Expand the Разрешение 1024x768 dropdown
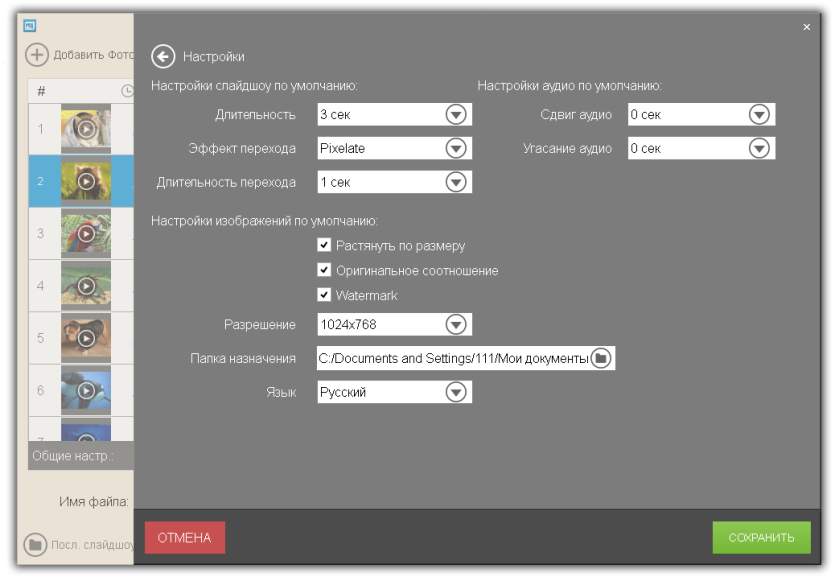The width and height of the screenshot is (835, 577). (x=456, y=324)
